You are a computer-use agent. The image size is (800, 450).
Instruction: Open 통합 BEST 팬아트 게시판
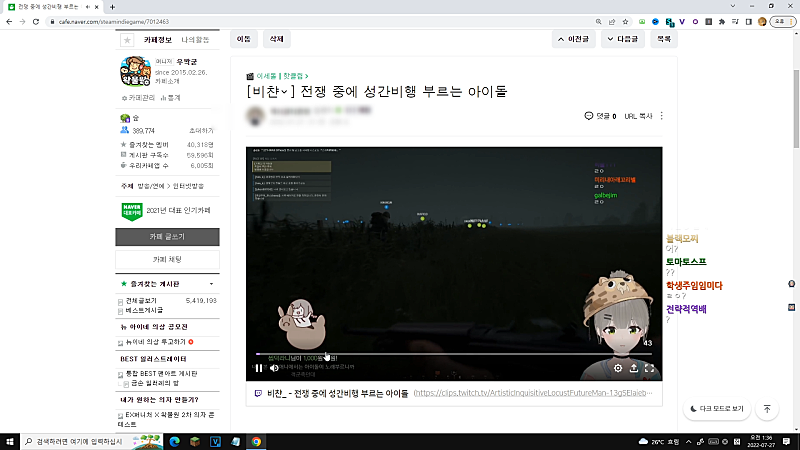[161, 373]
